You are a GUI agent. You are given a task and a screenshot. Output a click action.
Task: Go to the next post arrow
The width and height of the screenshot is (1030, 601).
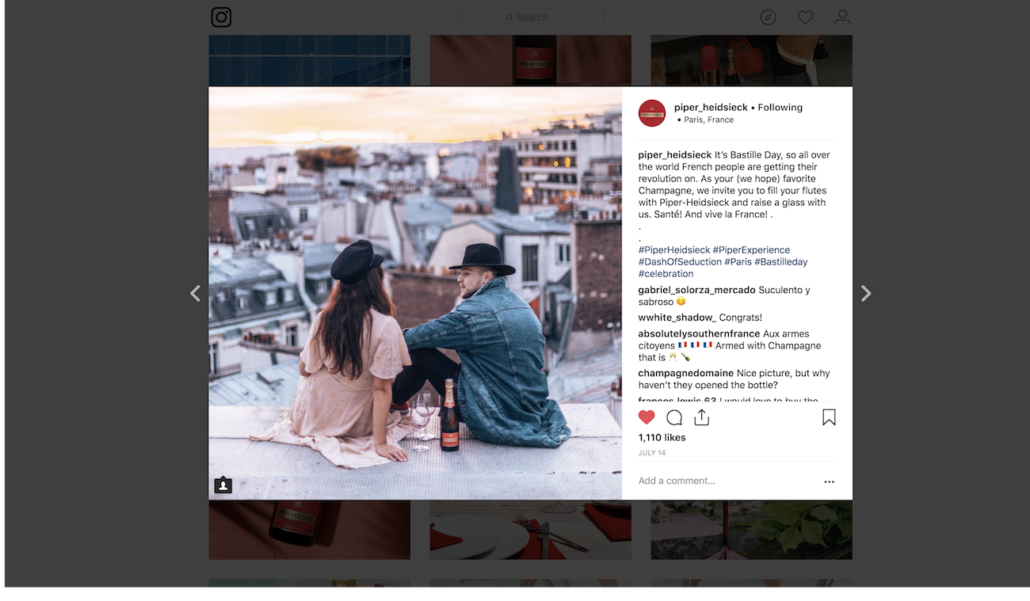pos(866,293)
